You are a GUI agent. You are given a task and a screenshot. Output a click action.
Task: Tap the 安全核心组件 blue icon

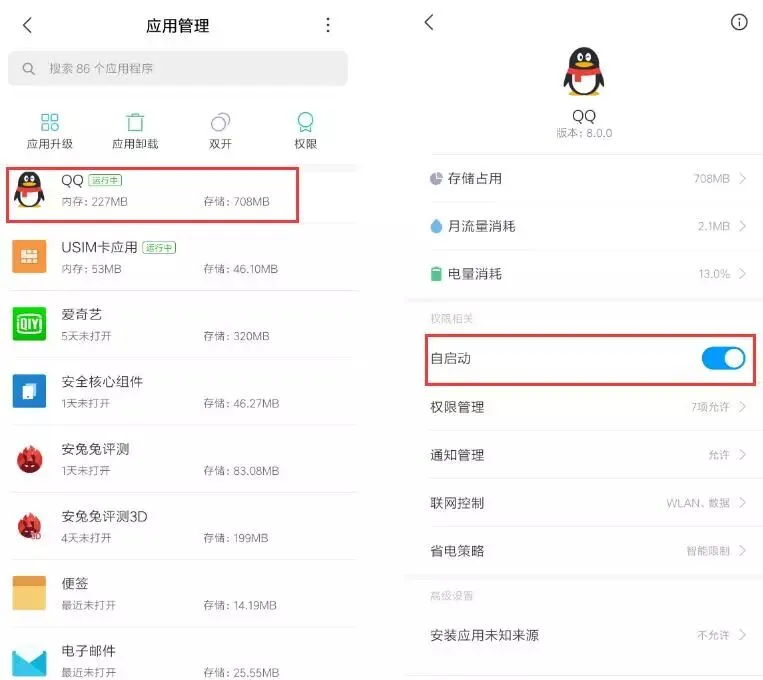click(29, 391)
